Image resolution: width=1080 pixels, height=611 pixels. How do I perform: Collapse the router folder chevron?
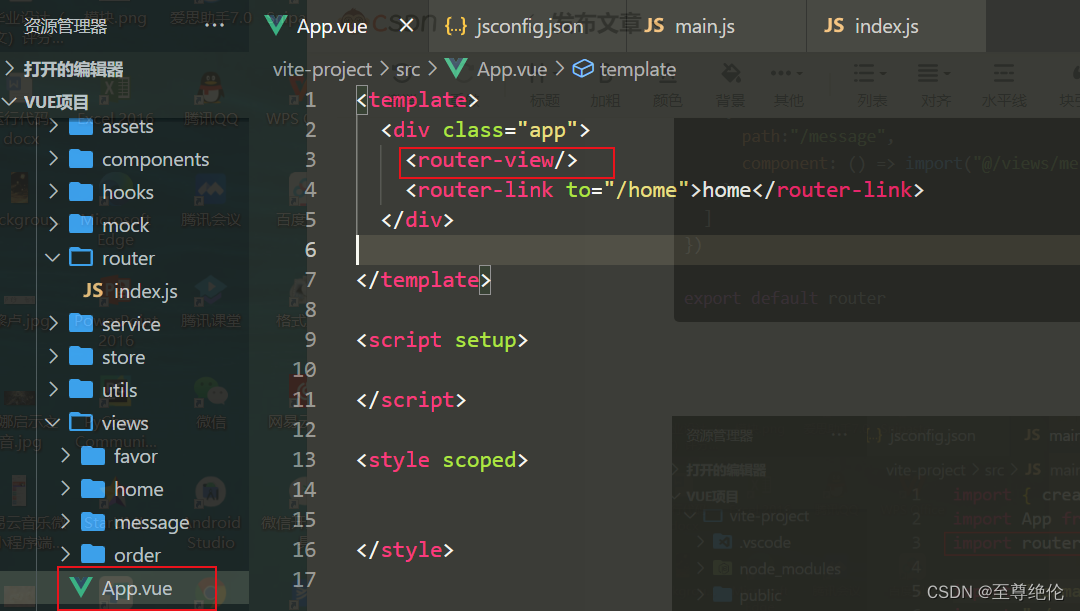(x=53, y=258)
